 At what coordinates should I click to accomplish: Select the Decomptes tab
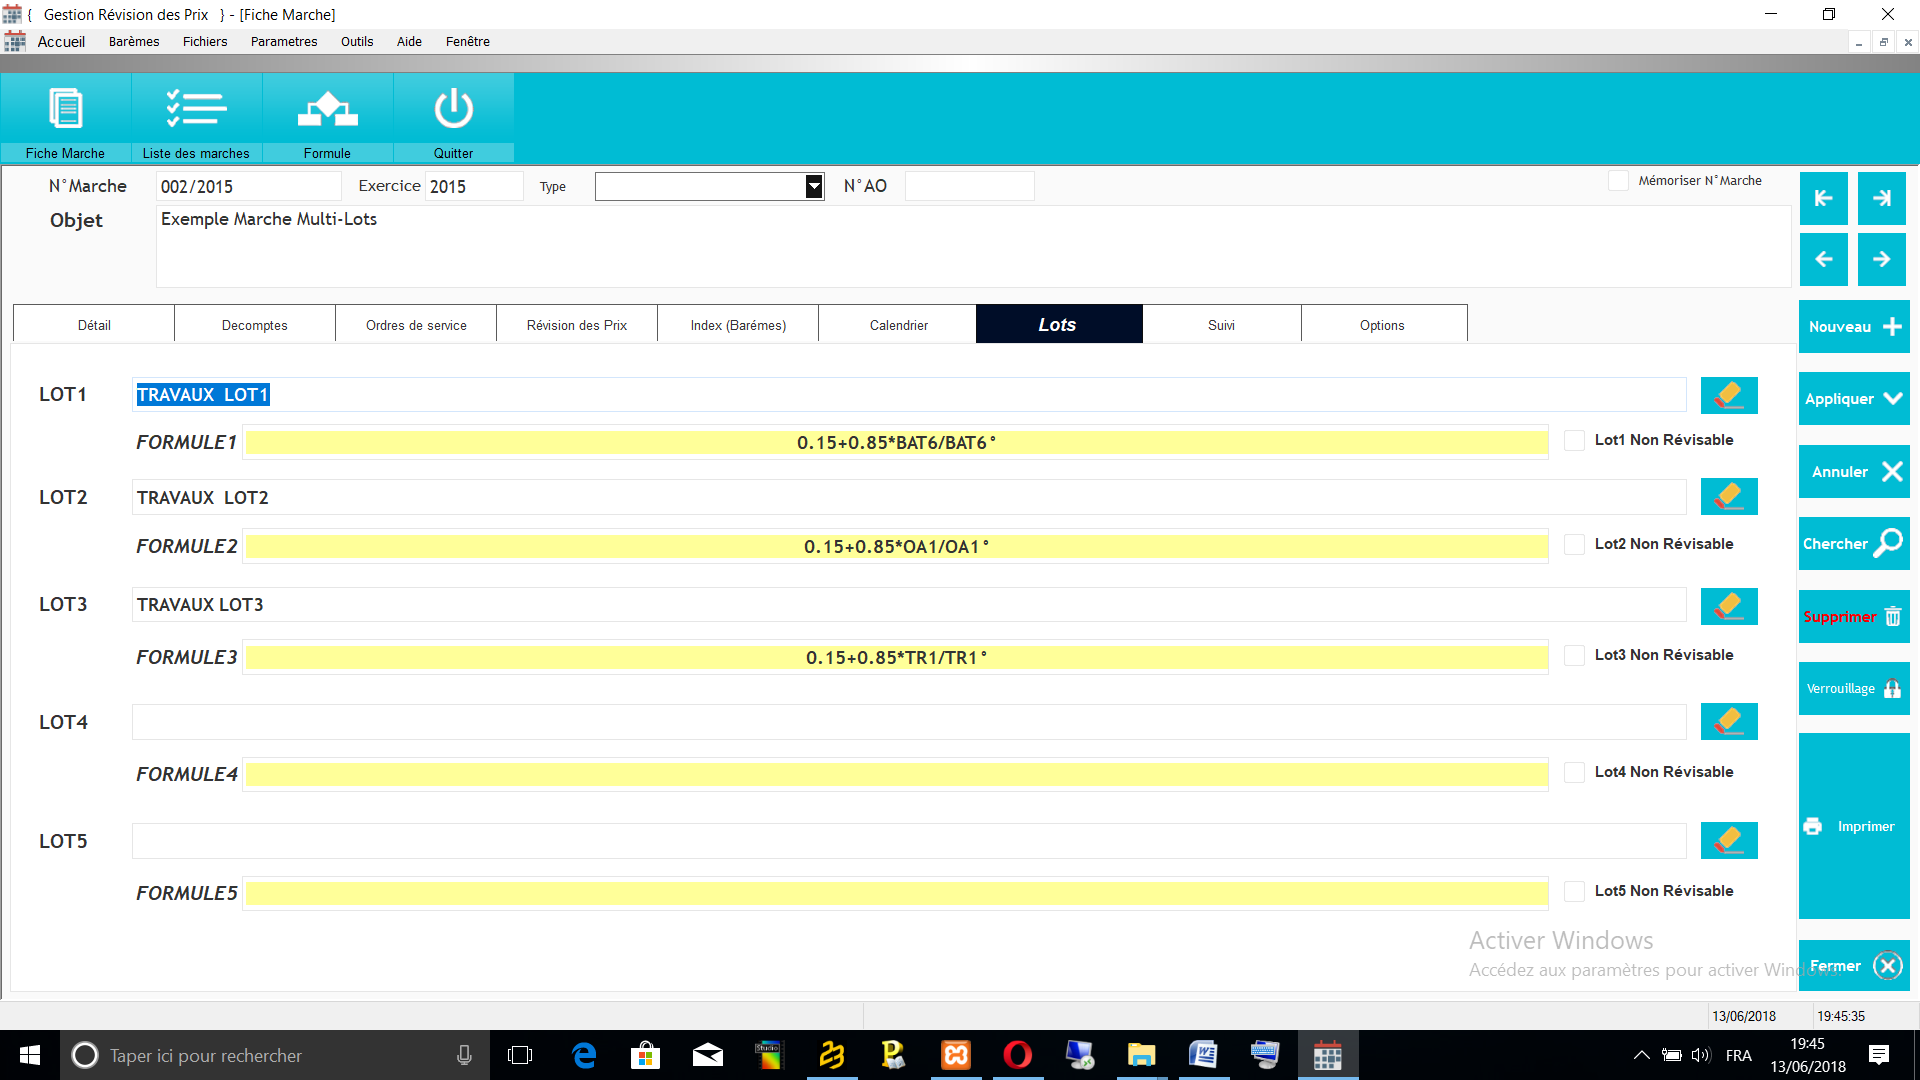pos(255,325)
